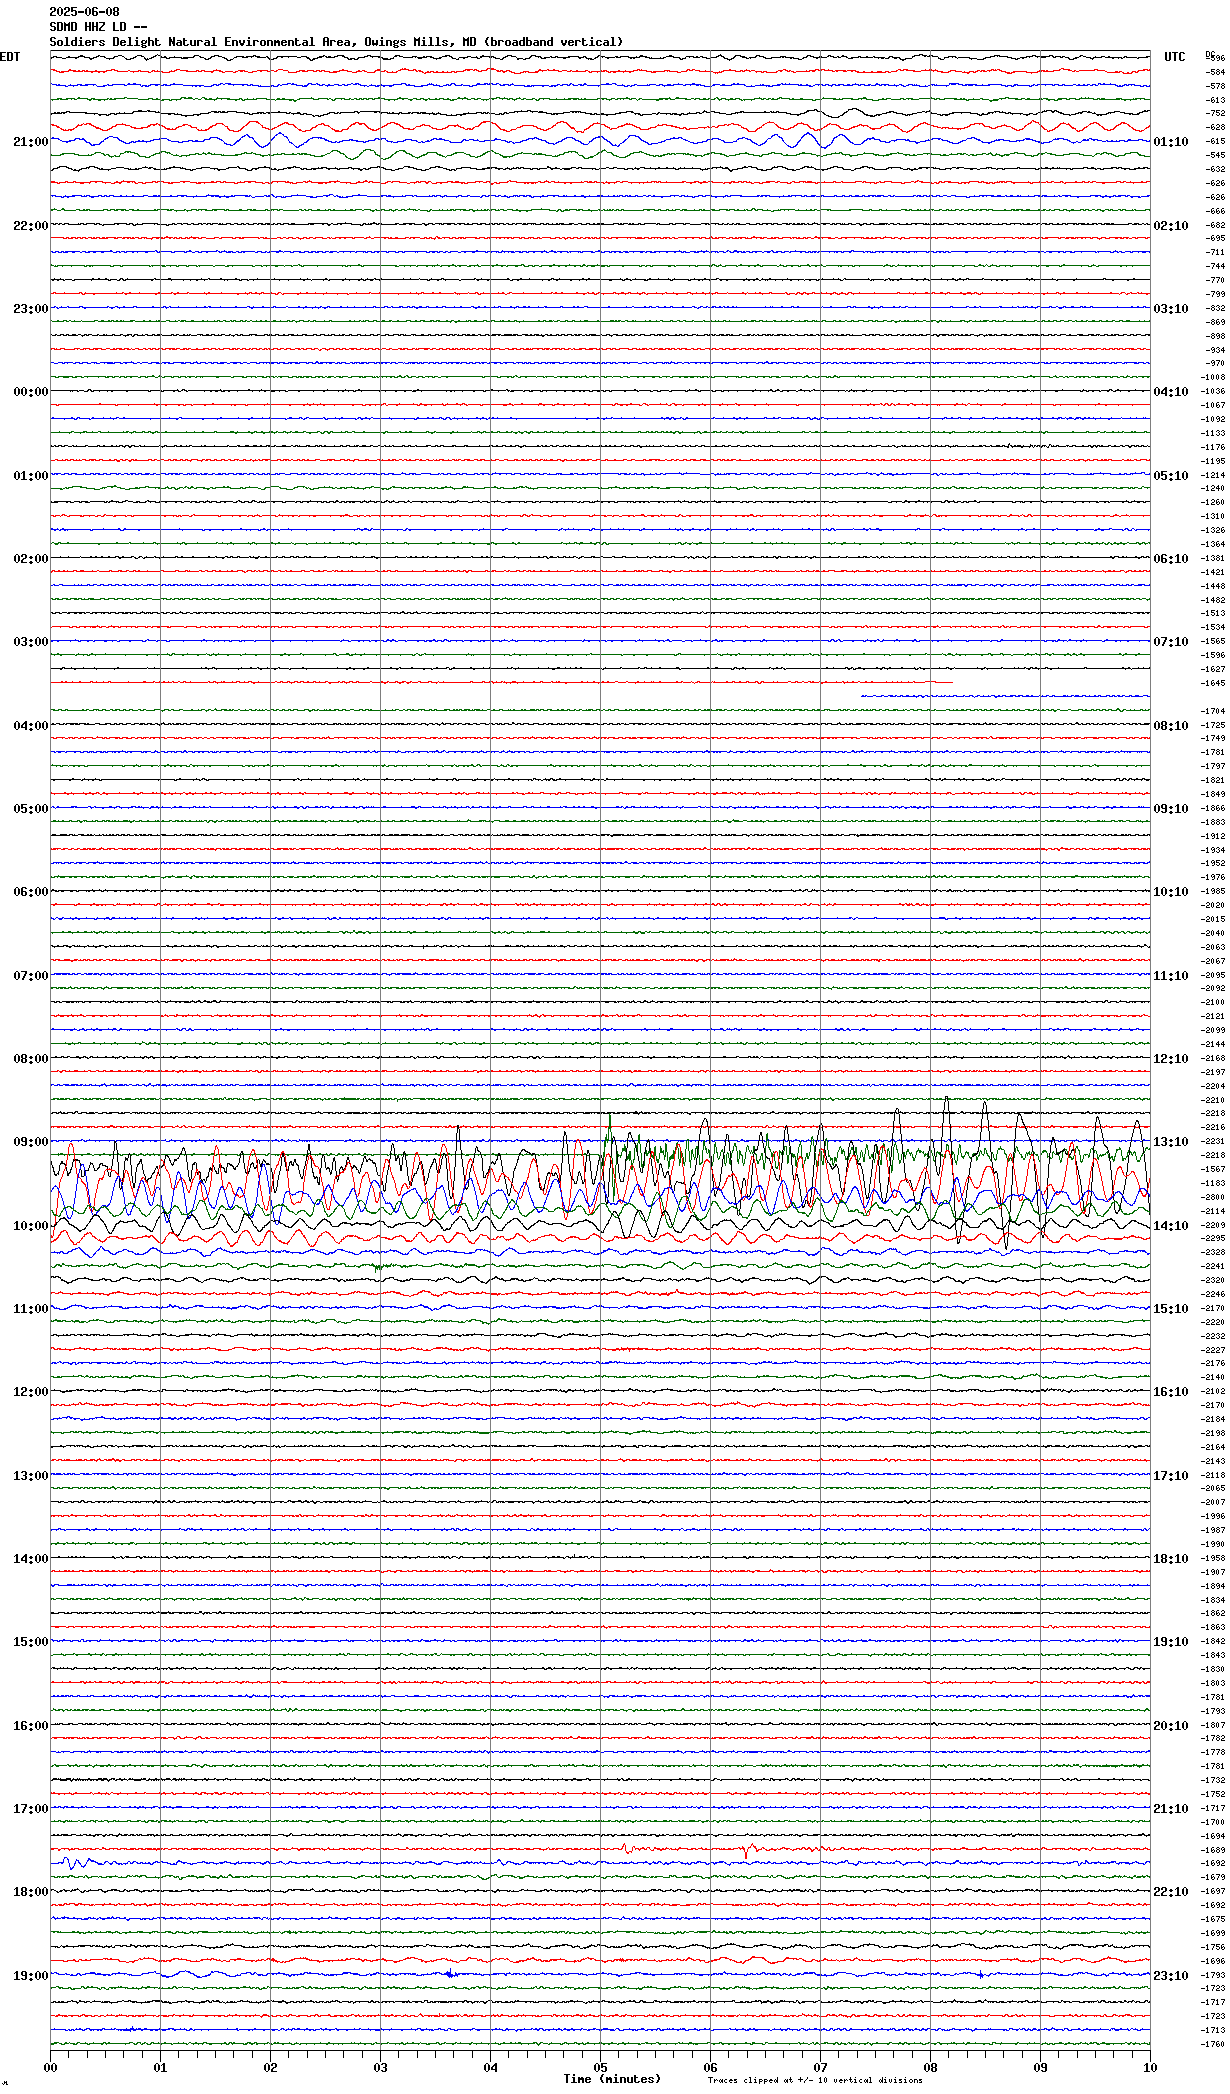Click the EDT timezone label
This screenshot has width=1230, height=2094.
tap(10, 57)
